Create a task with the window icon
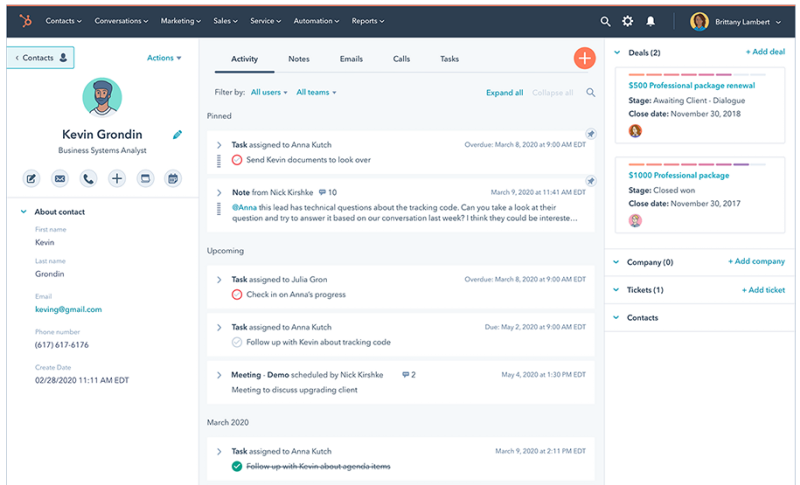Screen dimensions: 800x485 [x=145, y=178]
